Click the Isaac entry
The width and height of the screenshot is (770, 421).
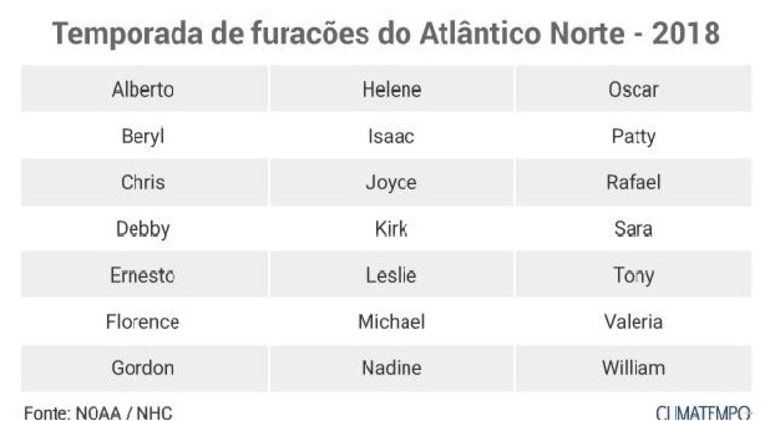(391, 136)
